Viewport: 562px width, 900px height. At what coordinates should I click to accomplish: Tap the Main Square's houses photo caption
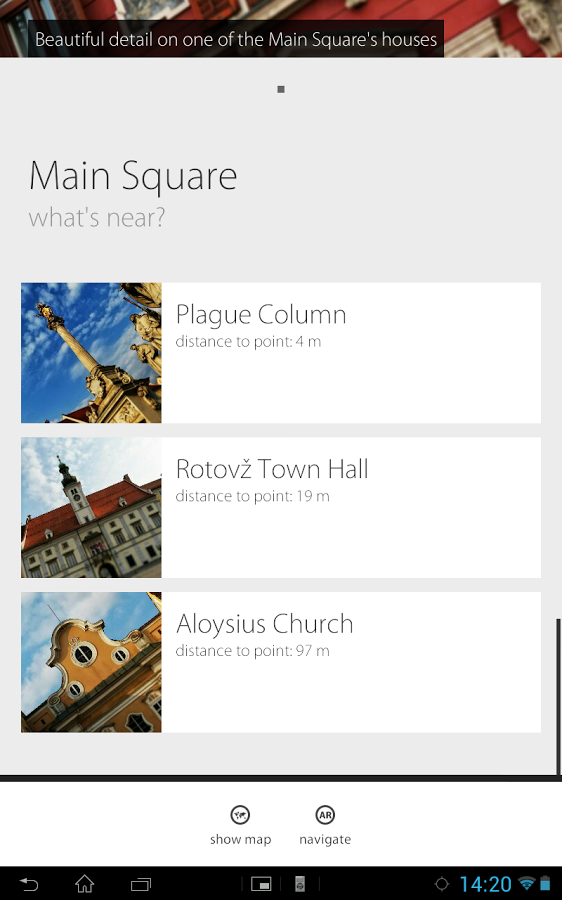tap(236, 39)
